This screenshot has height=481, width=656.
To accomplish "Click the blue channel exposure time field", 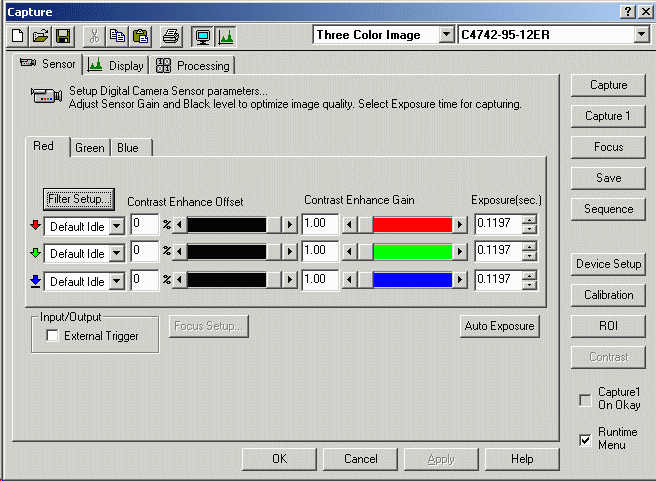I will (498, 281).
